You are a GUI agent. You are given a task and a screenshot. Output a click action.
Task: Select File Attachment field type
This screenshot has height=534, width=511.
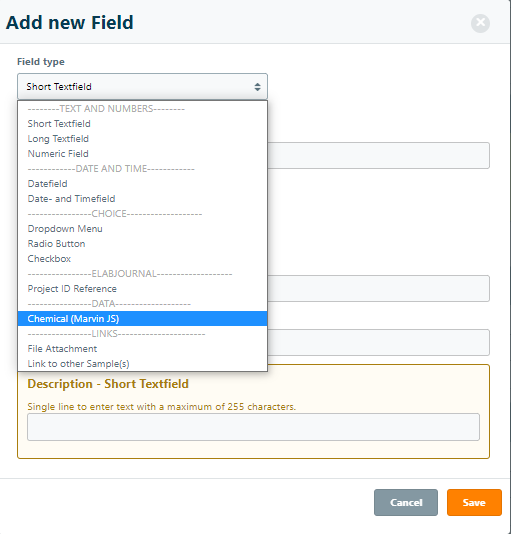(142, 348)
